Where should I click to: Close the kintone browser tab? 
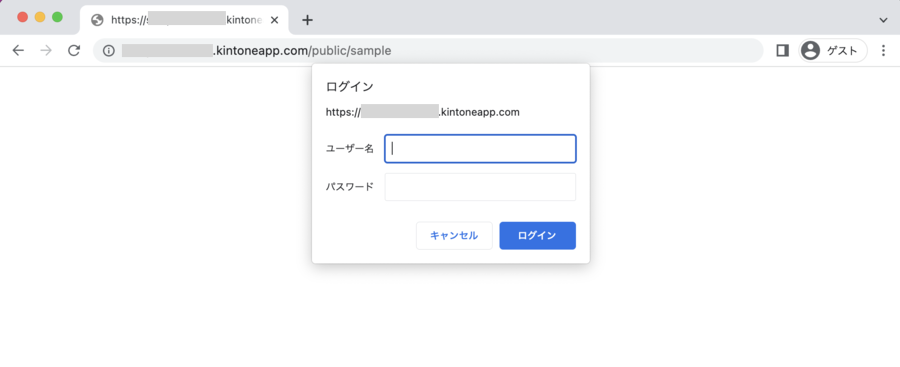coord(274,20)
